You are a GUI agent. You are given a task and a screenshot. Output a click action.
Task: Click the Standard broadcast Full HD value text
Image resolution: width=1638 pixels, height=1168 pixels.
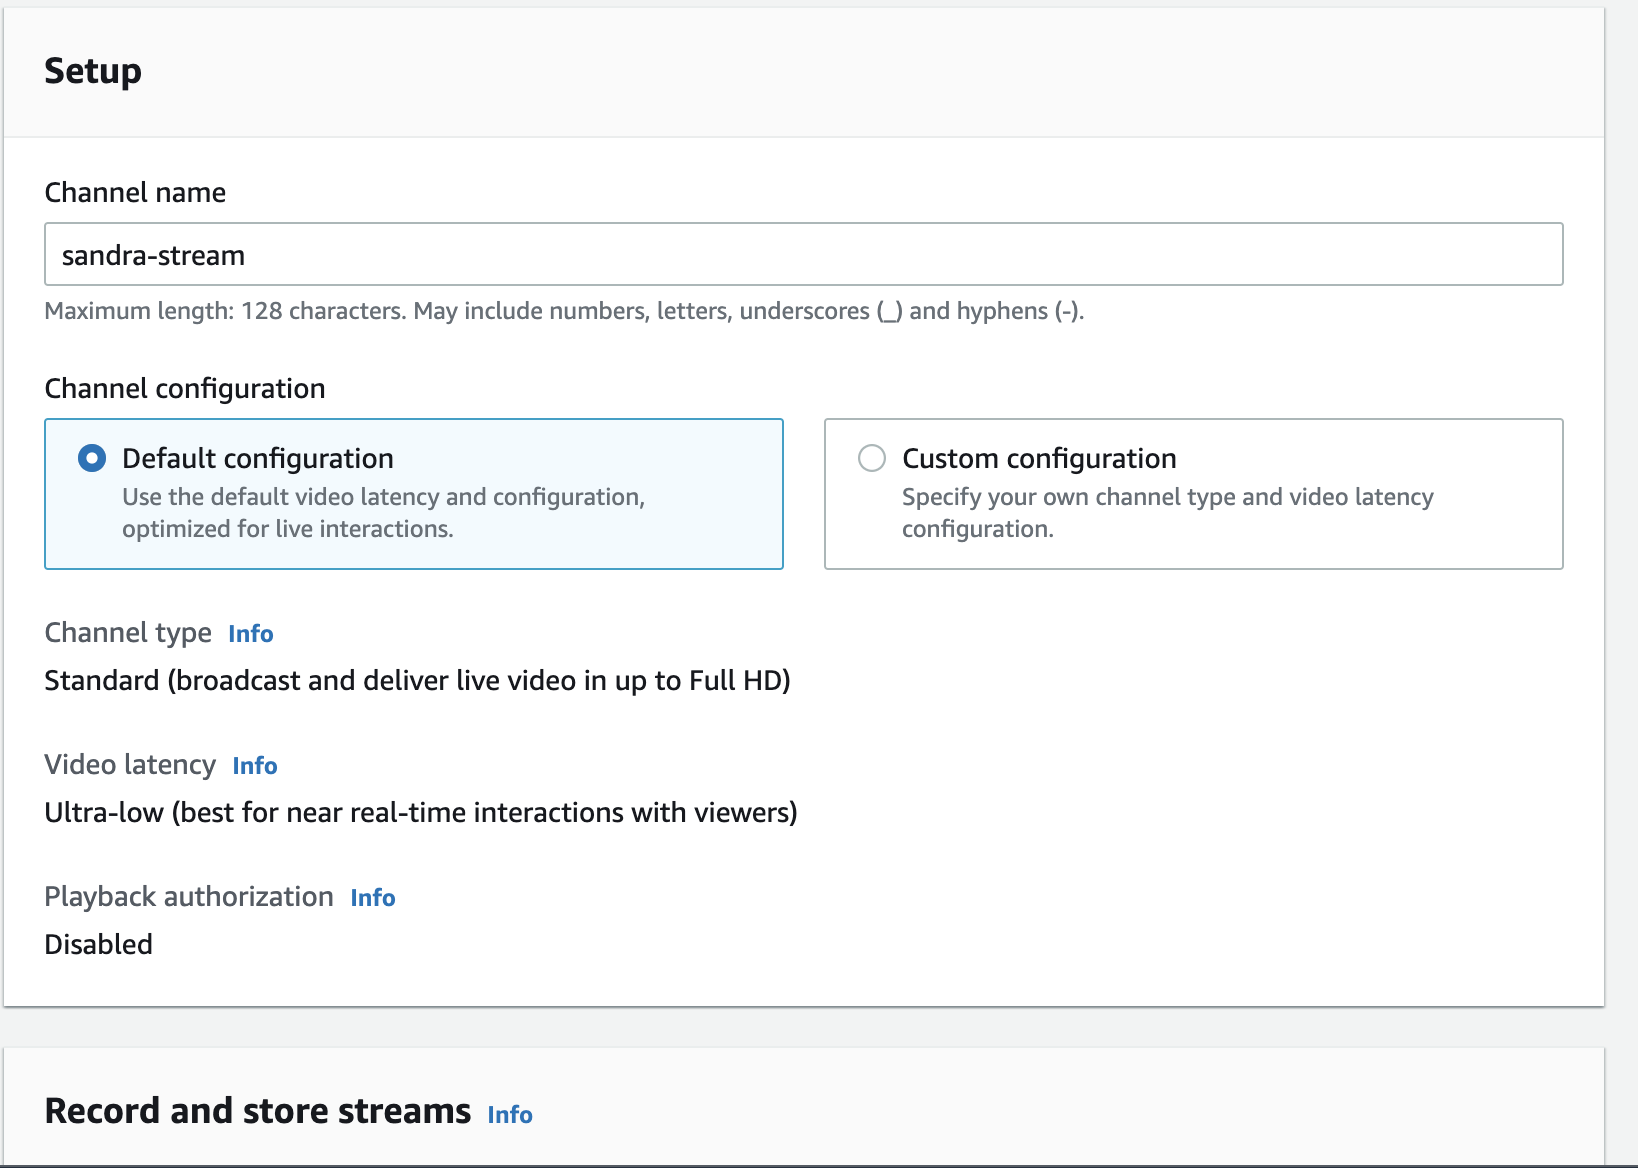click(x=418, y=681)
